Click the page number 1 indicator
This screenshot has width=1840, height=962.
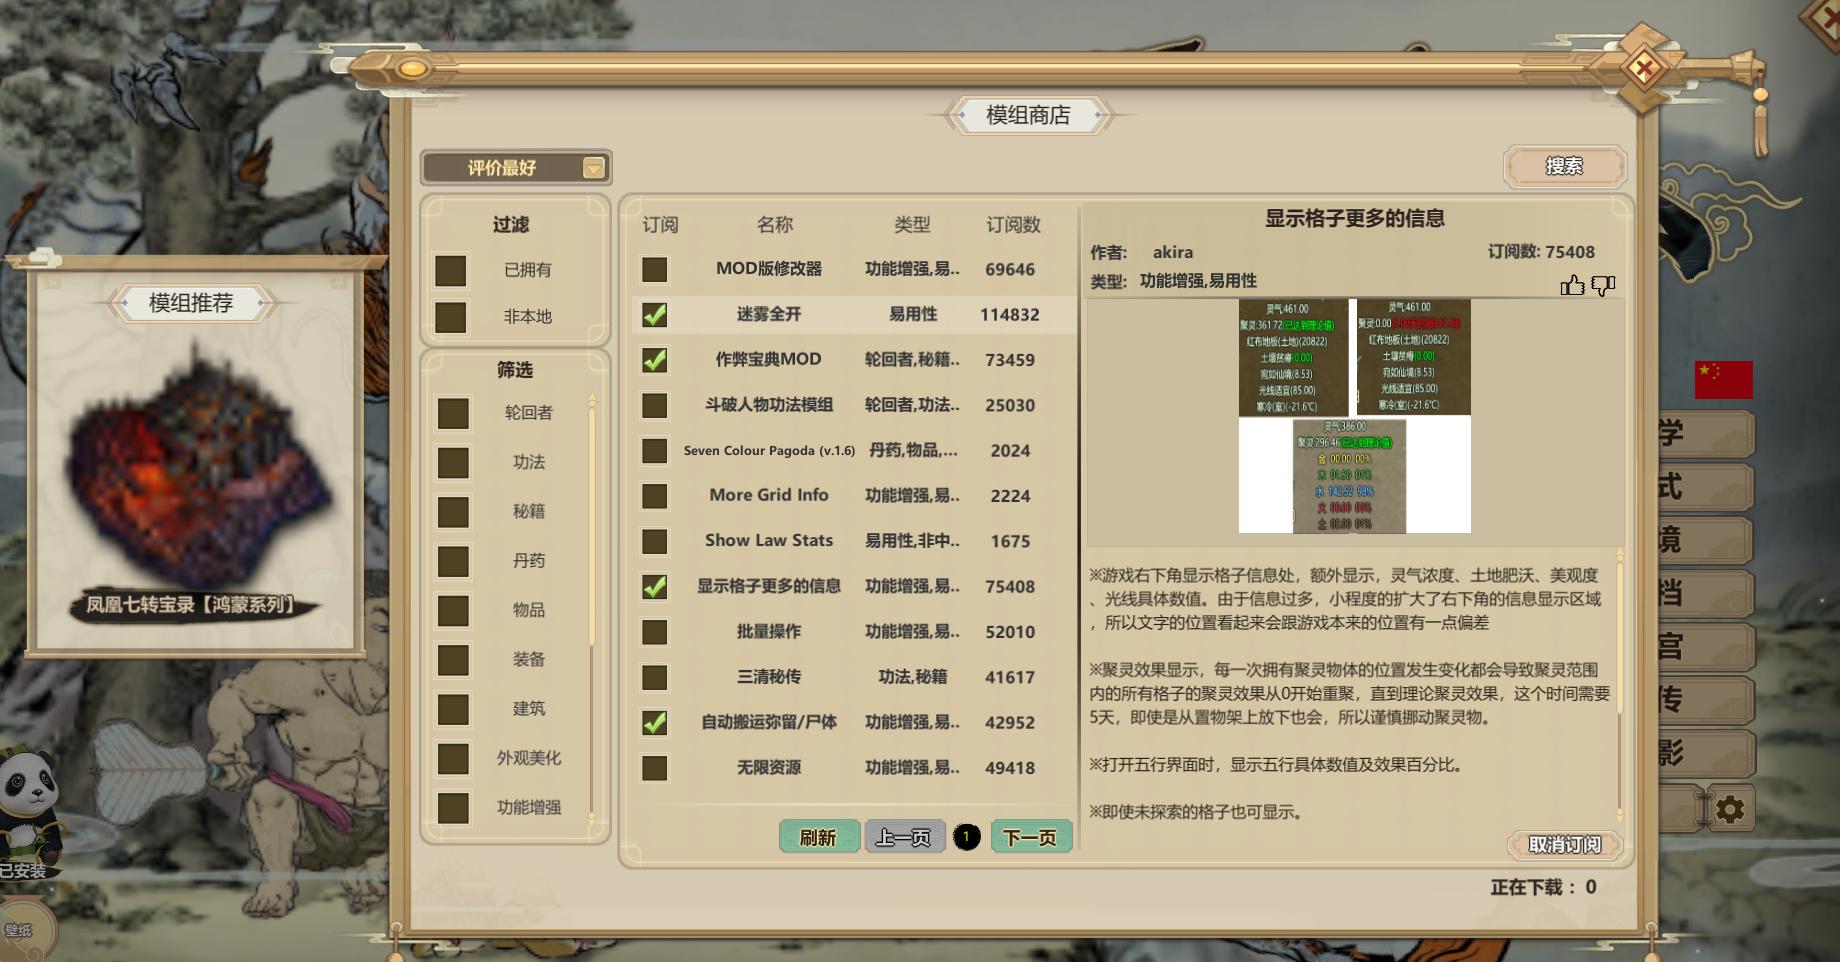click(967, 837)
